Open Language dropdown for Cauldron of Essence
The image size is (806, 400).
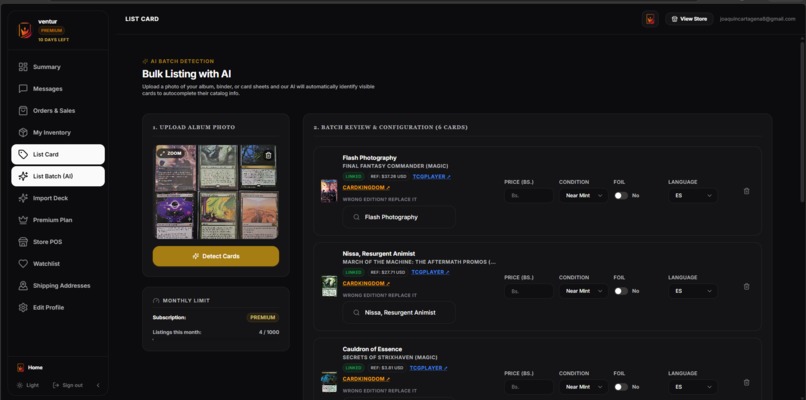pyautogui.click(x=693, y=387)
